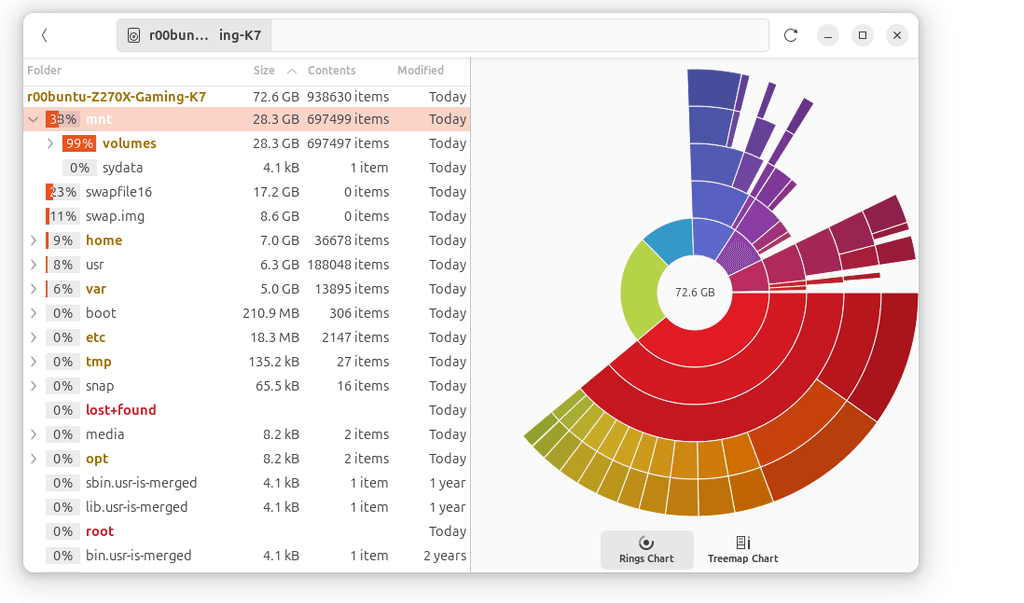The height and width of the screenshot is (603, 1024).
Task: Expand the home folder row
Action: [34, 241]
